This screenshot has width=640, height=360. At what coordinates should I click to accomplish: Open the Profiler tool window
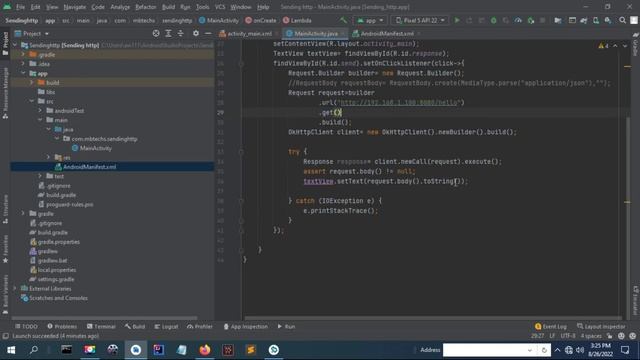pyautogui.click(x=200, y=327)
